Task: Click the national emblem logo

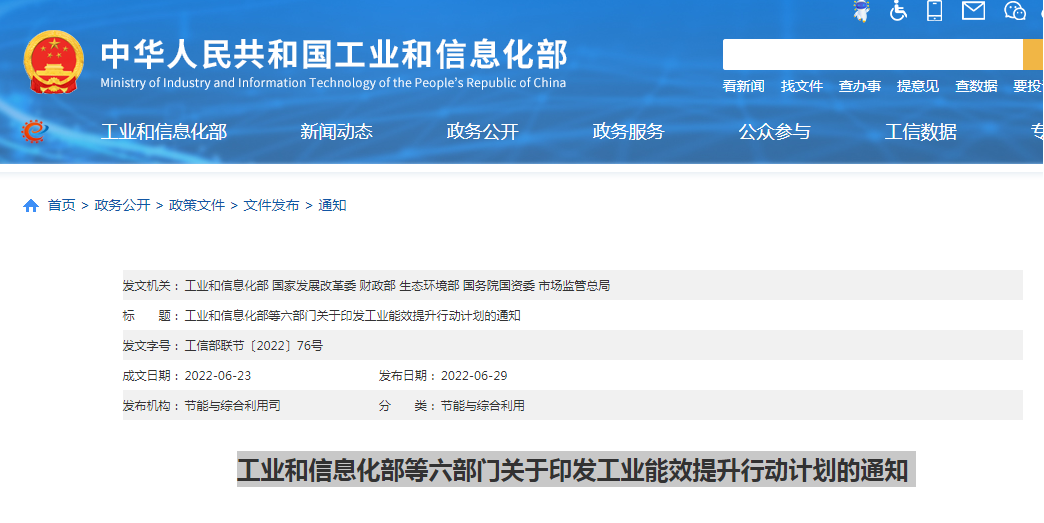Action: point(54,62)
